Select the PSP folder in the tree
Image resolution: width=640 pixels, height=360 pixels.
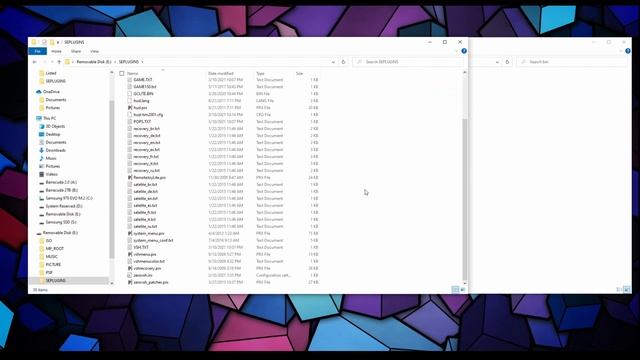click(x=46, y=273)
